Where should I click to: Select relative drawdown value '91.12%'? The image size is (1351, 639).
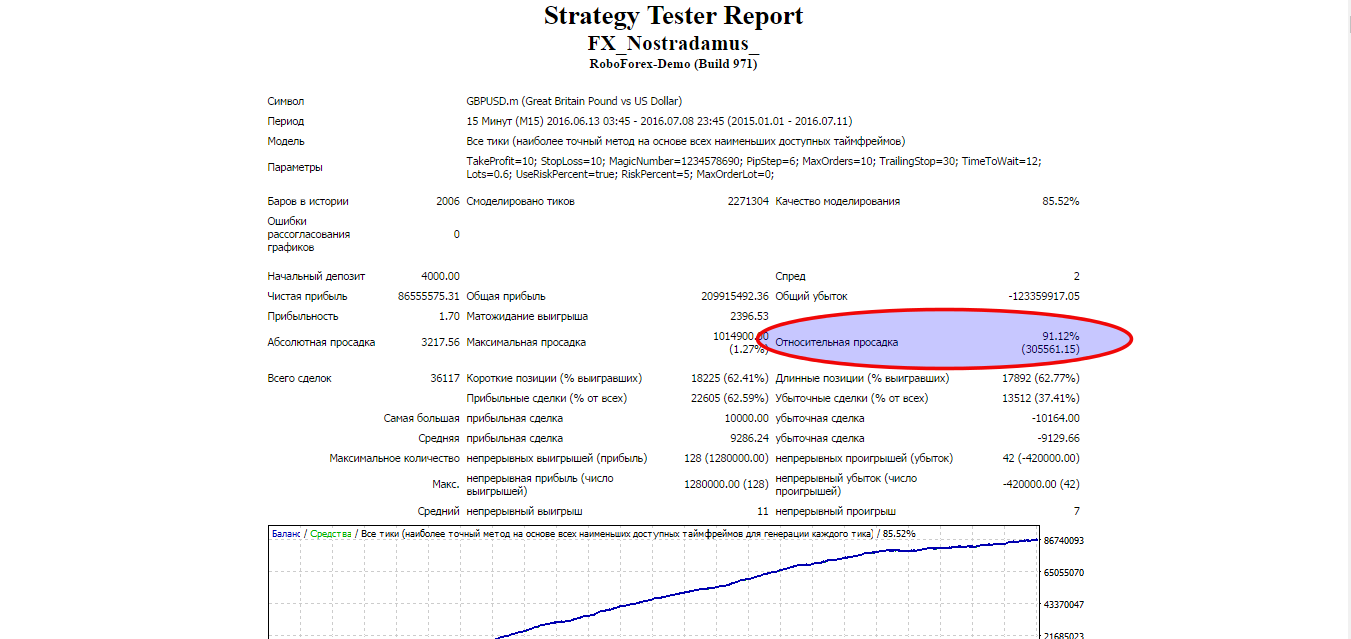click(x=1061, y=336)
